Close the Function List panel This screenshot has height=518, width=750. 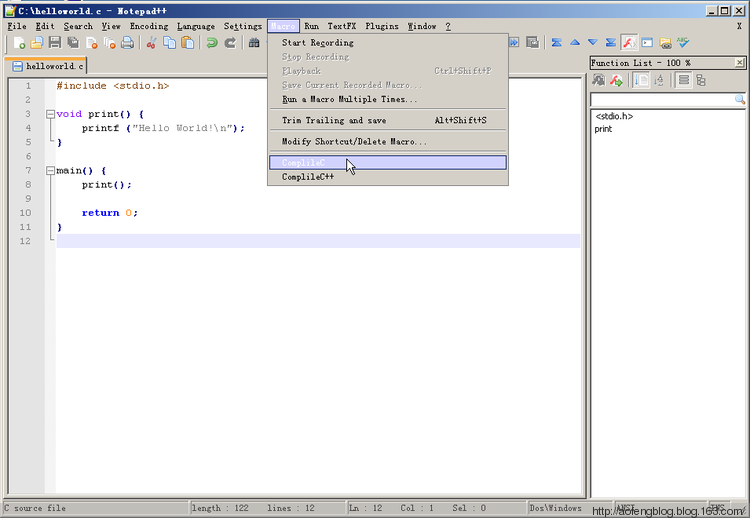(x=740, y=63)
